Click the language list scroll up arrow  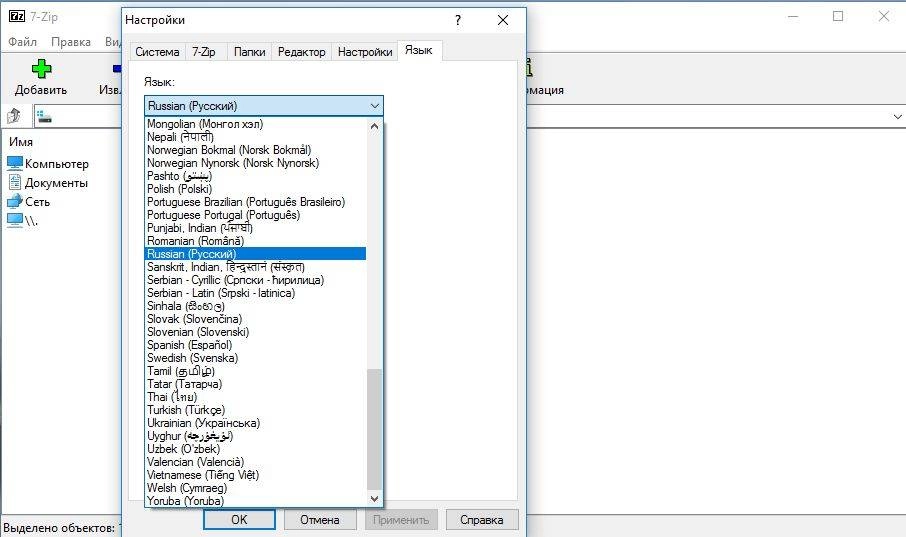coord(374,125)
